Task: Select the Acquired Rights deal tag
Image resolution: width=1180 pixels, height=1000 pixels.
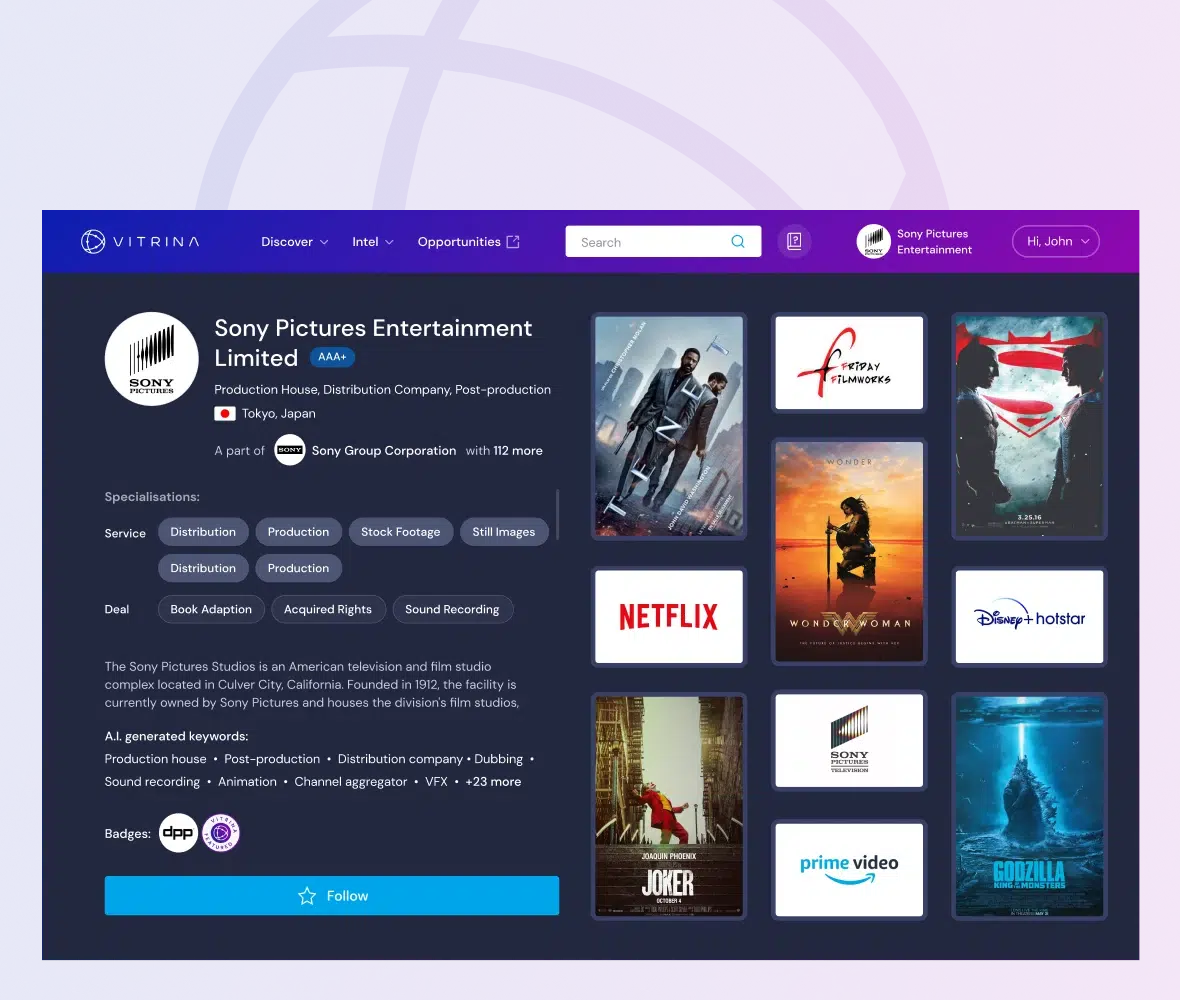Action: coord(327,609)
